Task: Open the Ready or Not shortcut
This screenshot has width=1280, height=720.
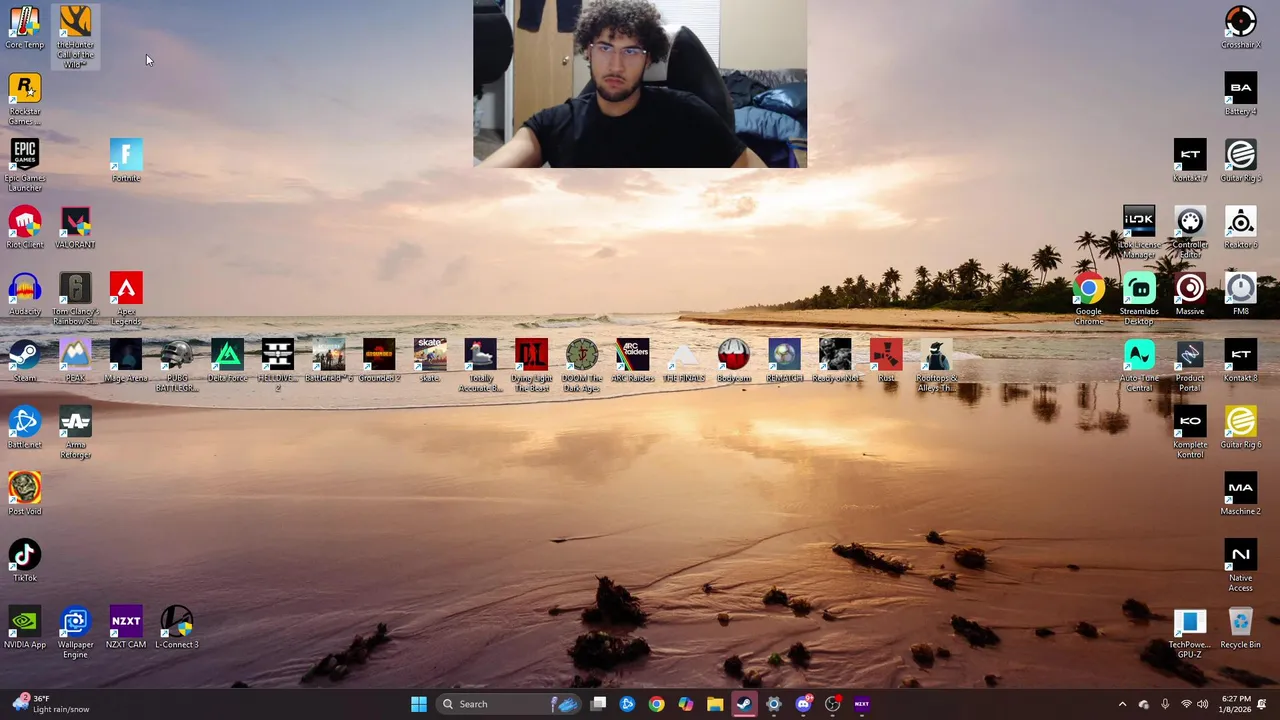Action: pos(835,361)
